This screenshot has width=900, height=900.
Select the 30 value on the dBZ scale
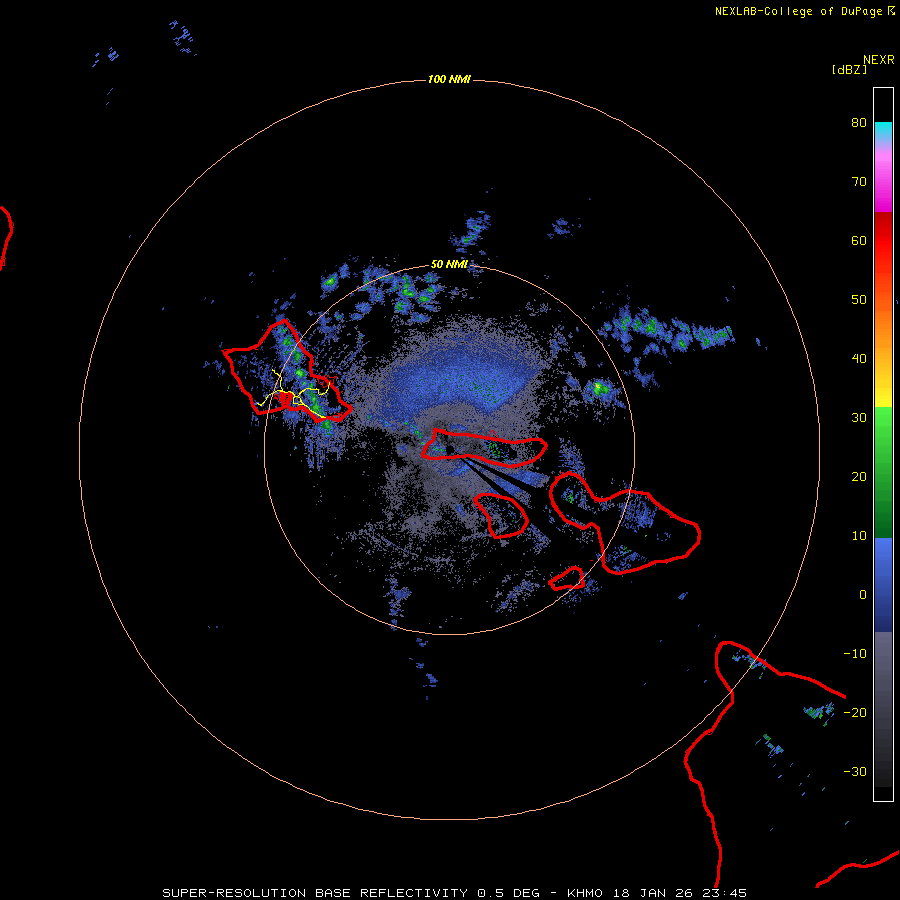[x=859, y=417]
